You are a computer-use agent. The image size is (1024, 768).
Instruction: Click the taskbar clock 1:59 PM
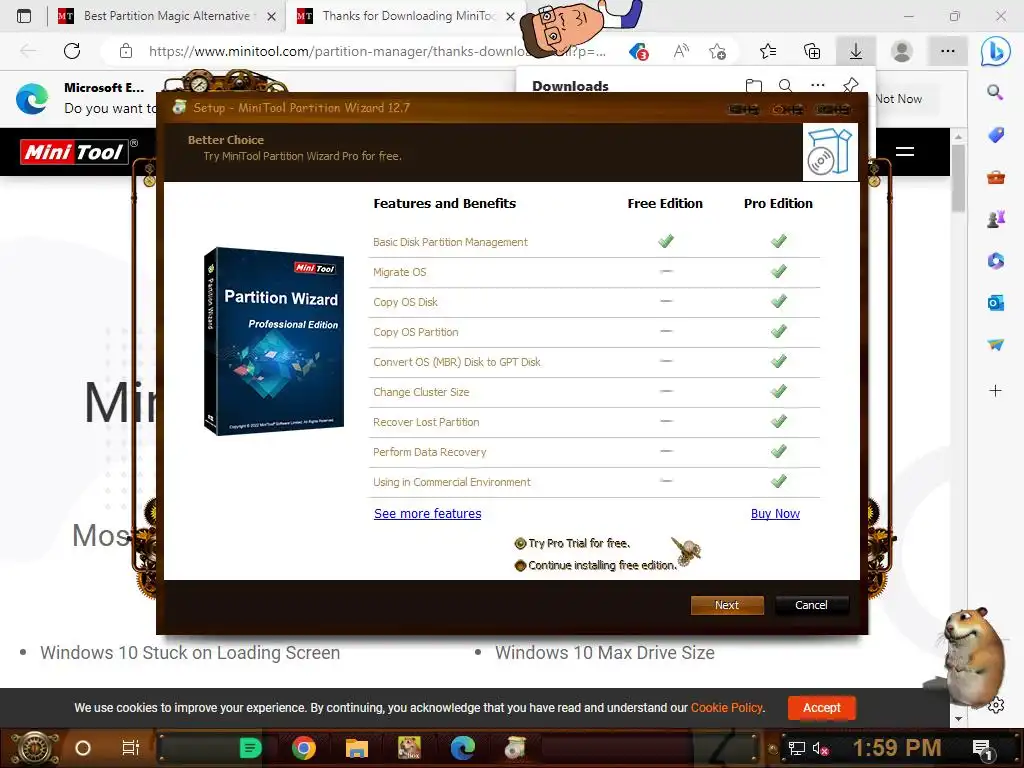click(897, 748)
